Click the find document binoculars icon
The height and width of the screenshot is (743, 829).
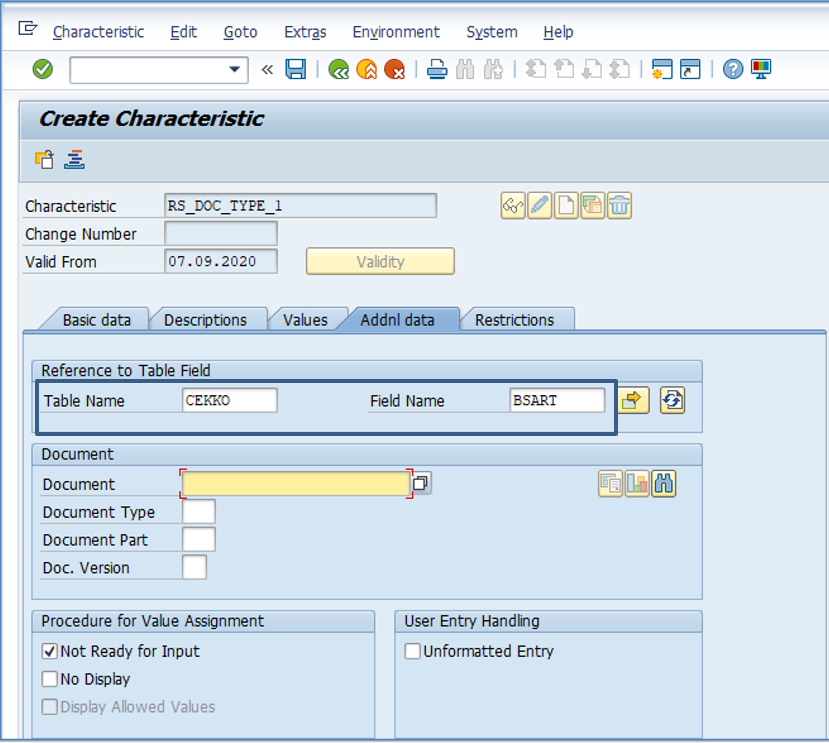point(664,483)
